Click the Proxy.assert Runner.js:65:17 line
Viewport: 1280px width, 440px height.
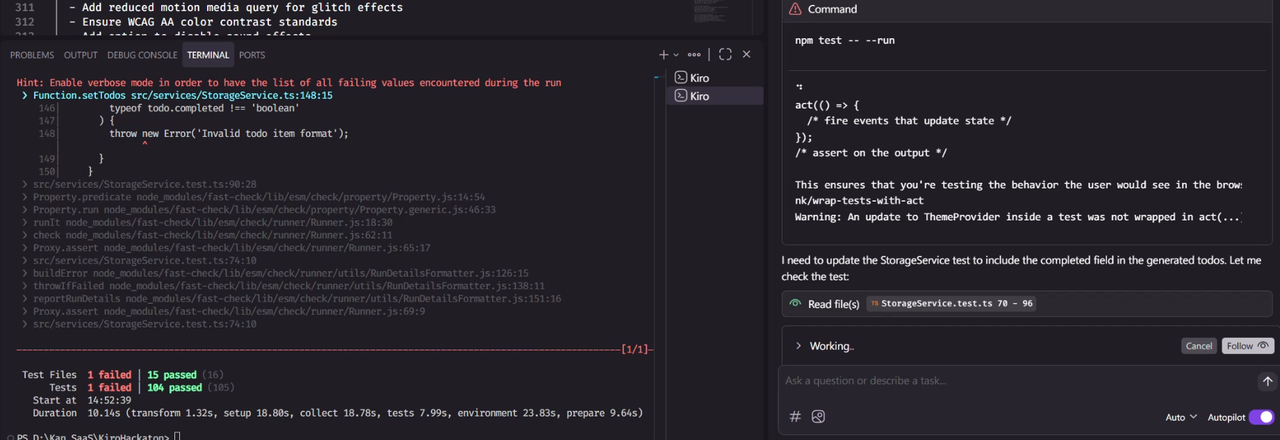click(232, 248)
